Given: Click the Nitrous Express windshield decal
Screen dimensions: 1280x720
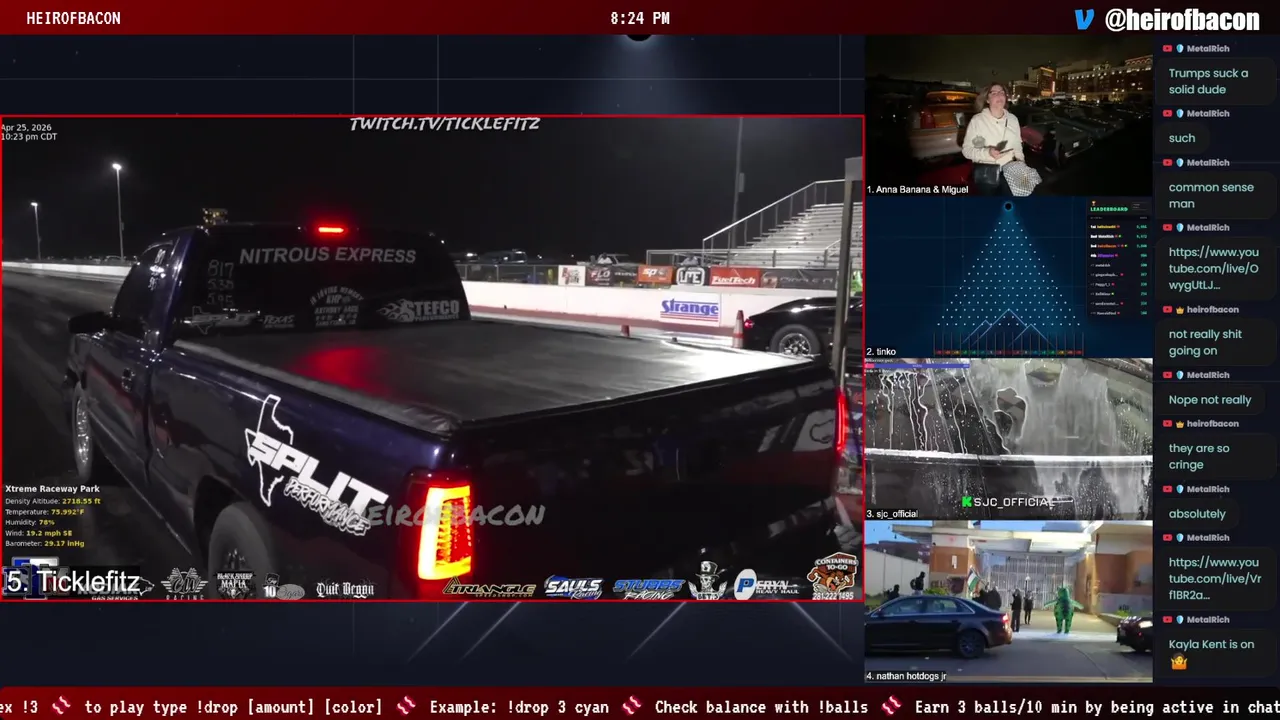Looking at the screenshot, I should point(327,256).
